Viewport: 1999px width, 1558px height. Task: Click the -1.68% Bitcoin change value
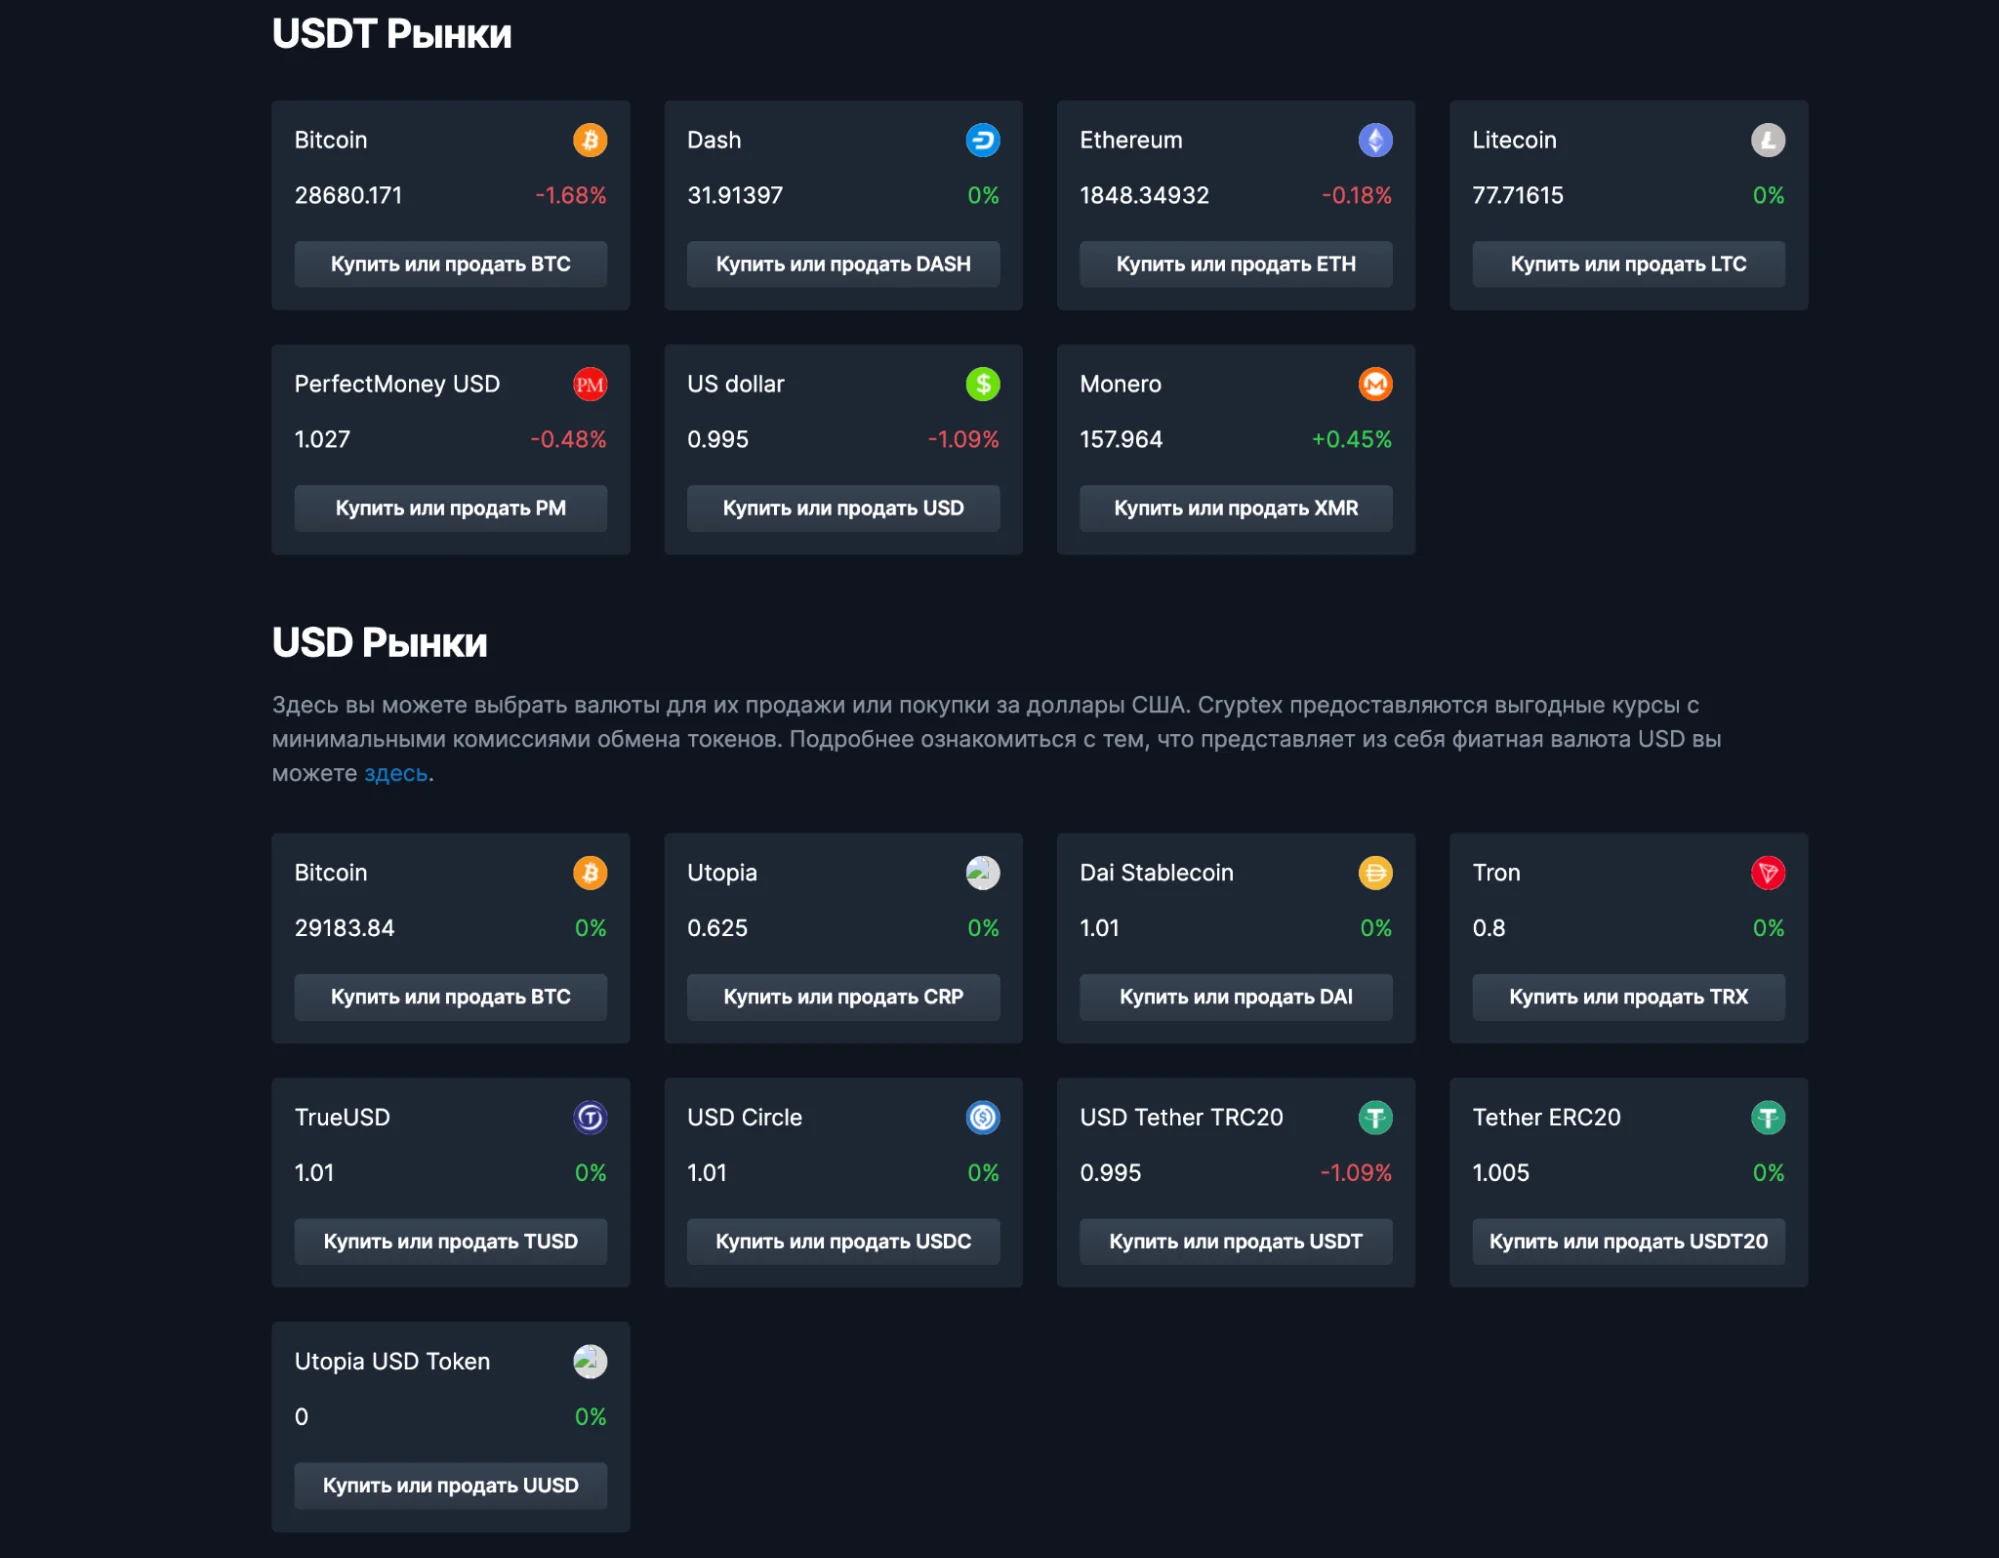(x=571, y=195)
